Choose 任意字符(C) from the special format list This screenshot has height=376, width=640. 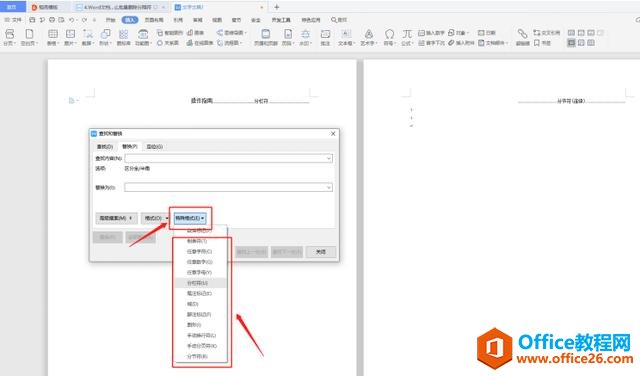click(200, 251)
